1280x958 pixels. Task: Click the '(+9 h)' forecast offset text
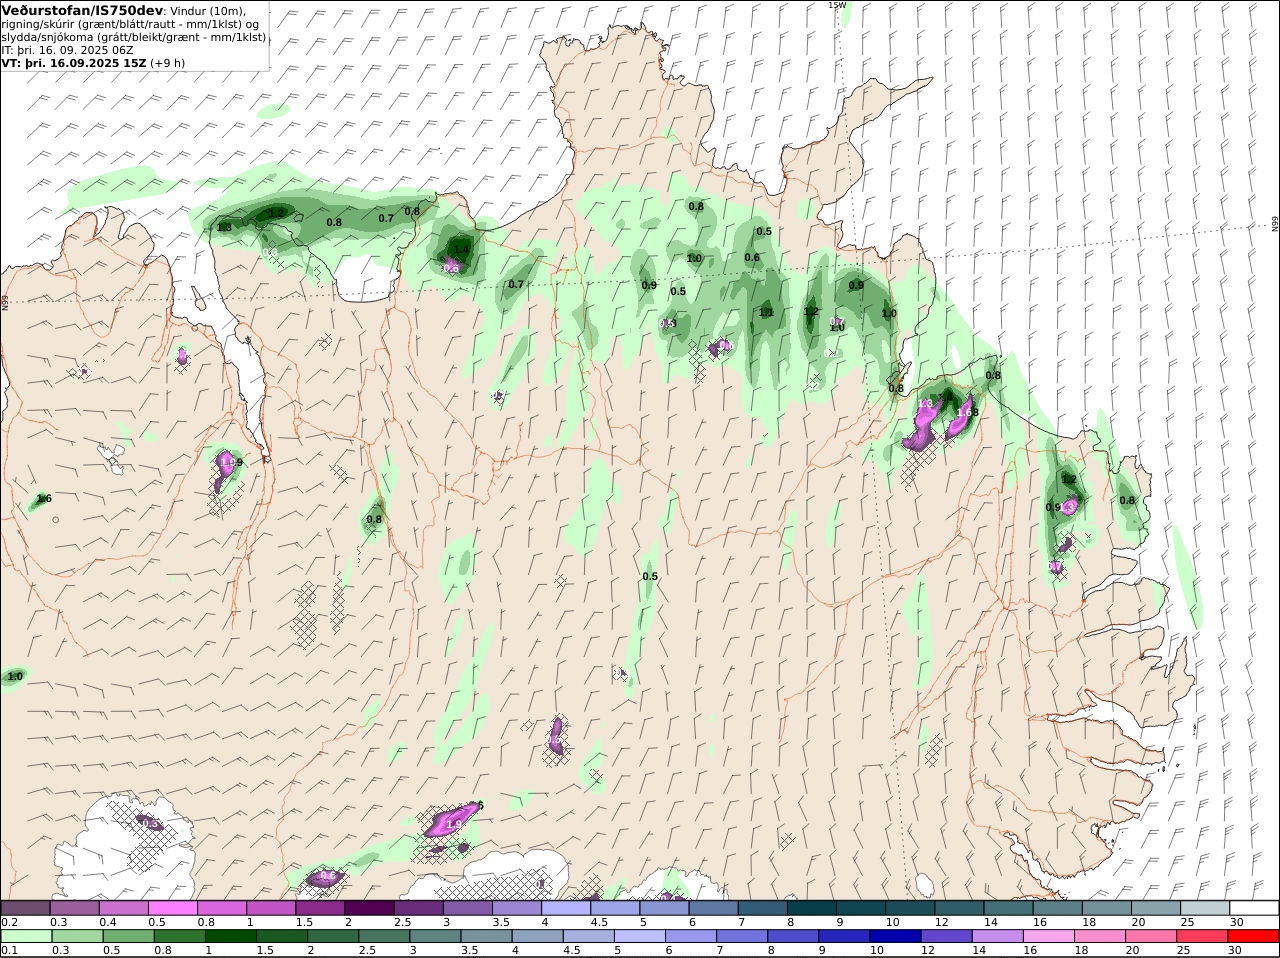pos(167,63)
